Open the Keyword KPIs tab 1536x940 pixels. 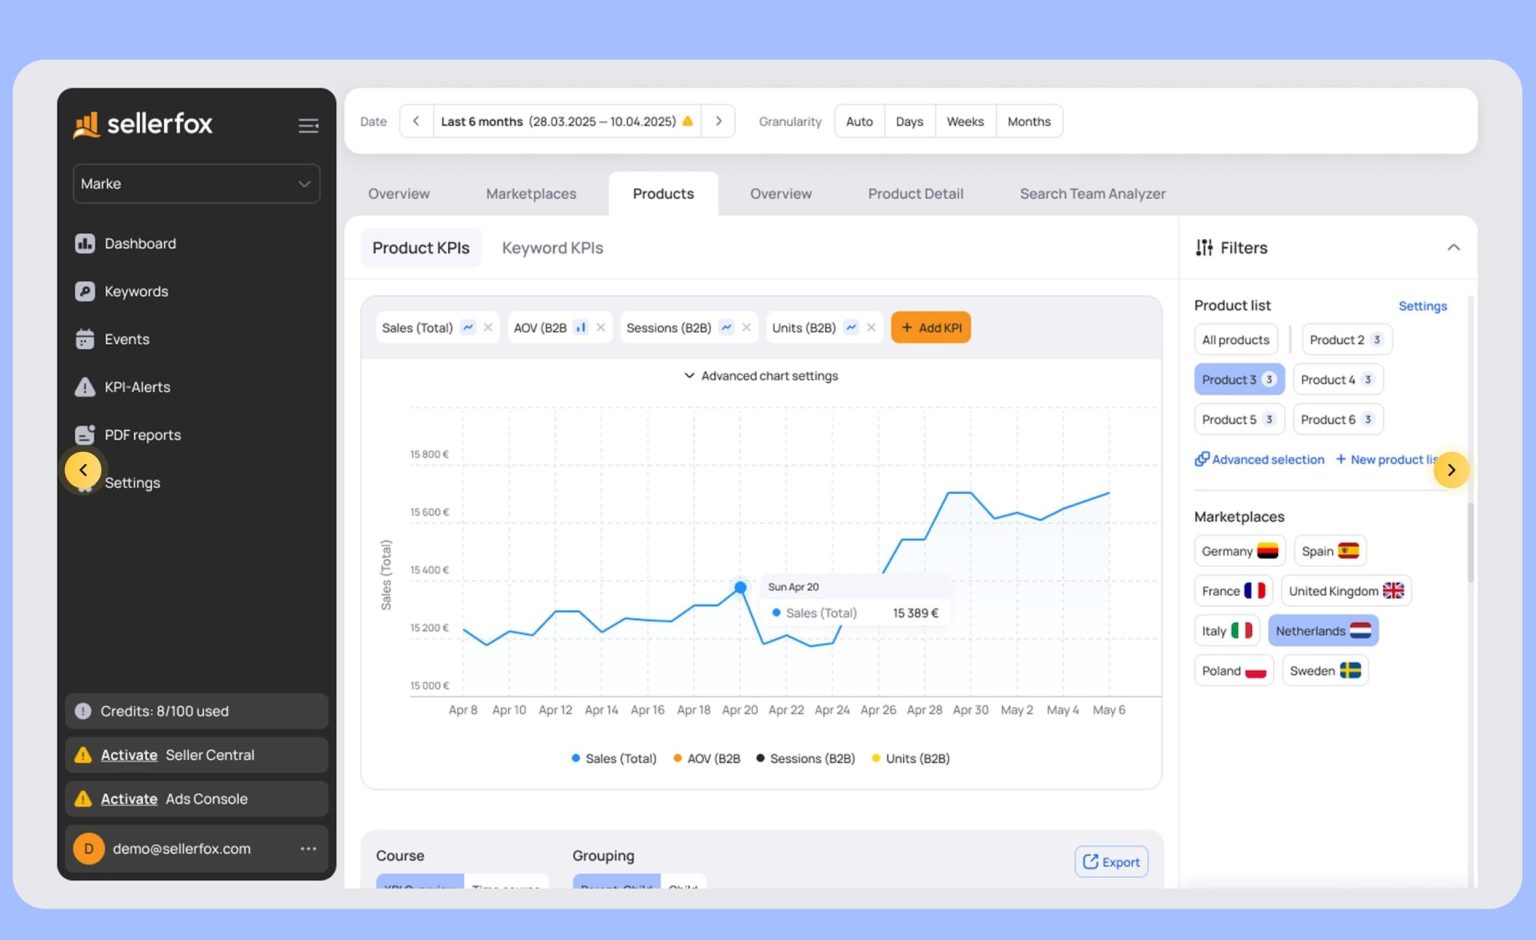tap(552, 248)
